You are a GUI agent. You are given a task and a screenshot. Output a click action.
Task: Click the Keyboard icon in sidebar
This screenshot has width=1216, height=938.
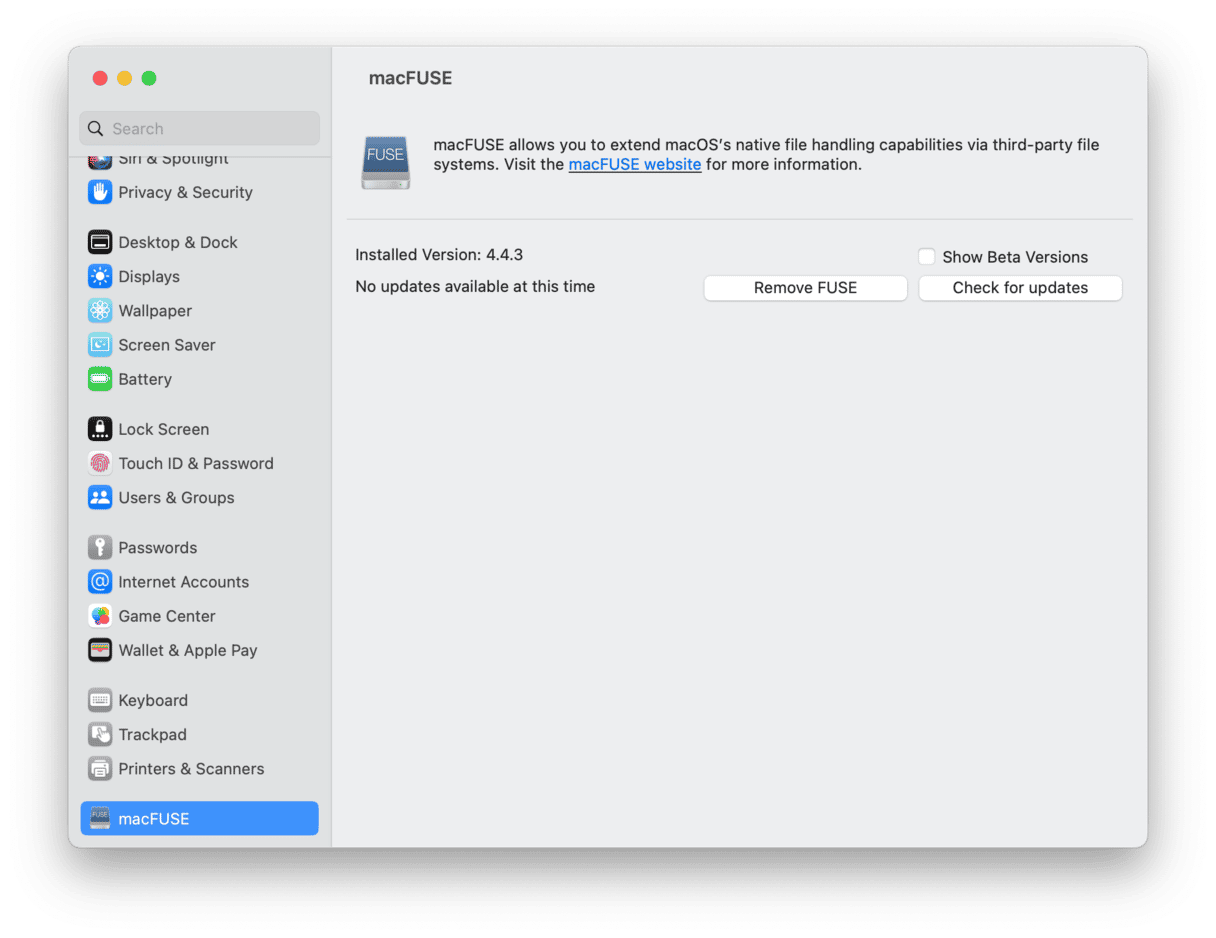coord(100,700)
